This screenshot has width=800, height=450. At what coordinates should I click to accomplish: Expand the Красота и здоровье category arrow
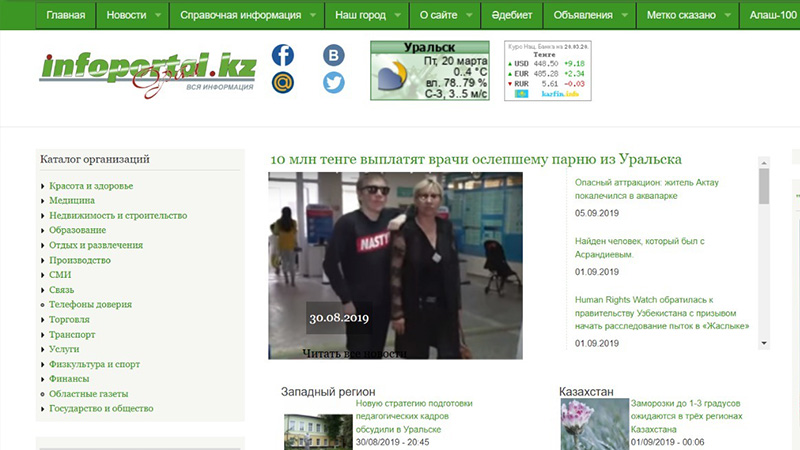point(43,186)
